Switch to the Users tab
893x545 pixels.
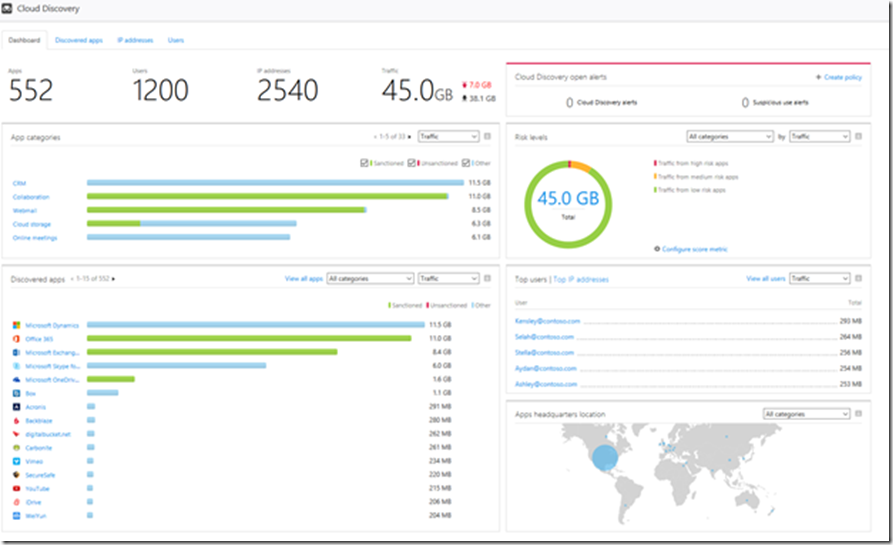175,40
